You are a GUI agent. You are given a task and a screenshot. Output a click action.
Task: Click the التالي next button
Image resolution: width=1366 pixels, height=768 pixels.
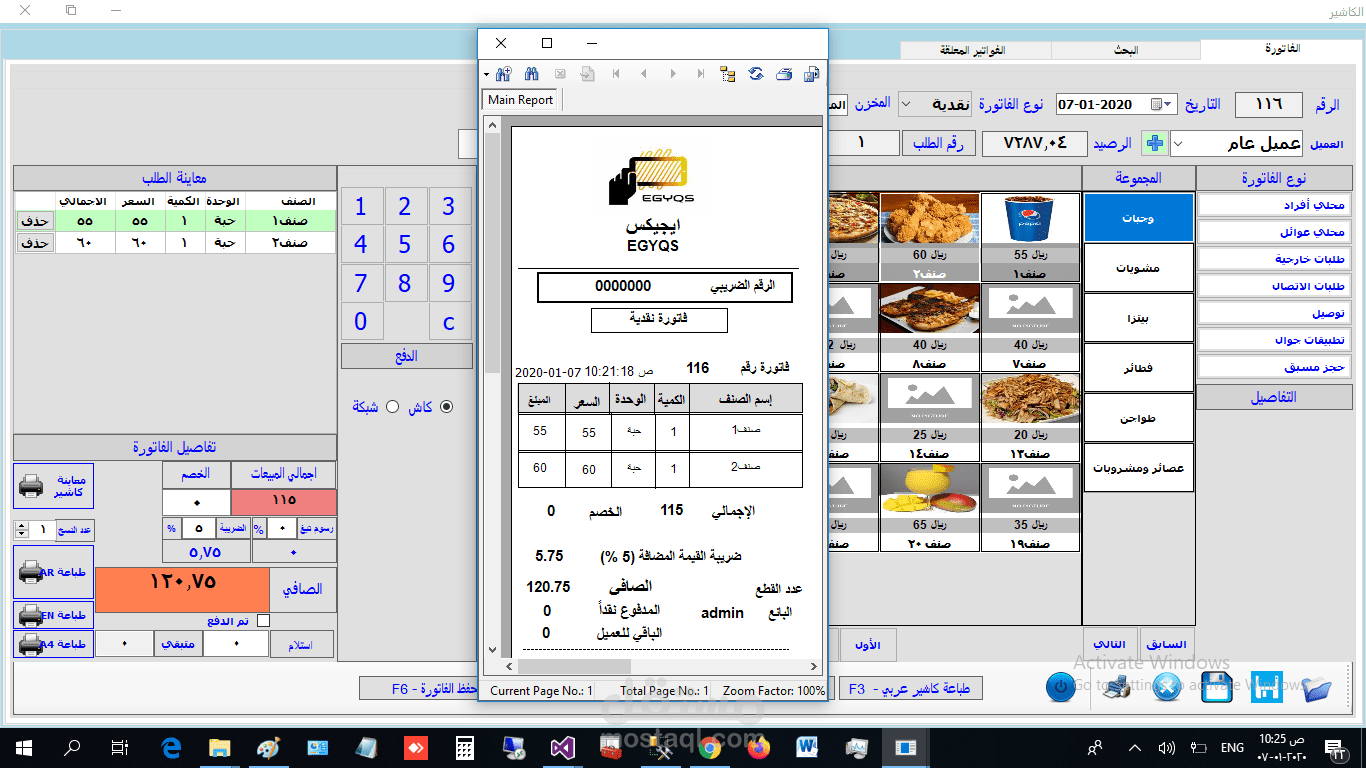(x=1109, y=645)
